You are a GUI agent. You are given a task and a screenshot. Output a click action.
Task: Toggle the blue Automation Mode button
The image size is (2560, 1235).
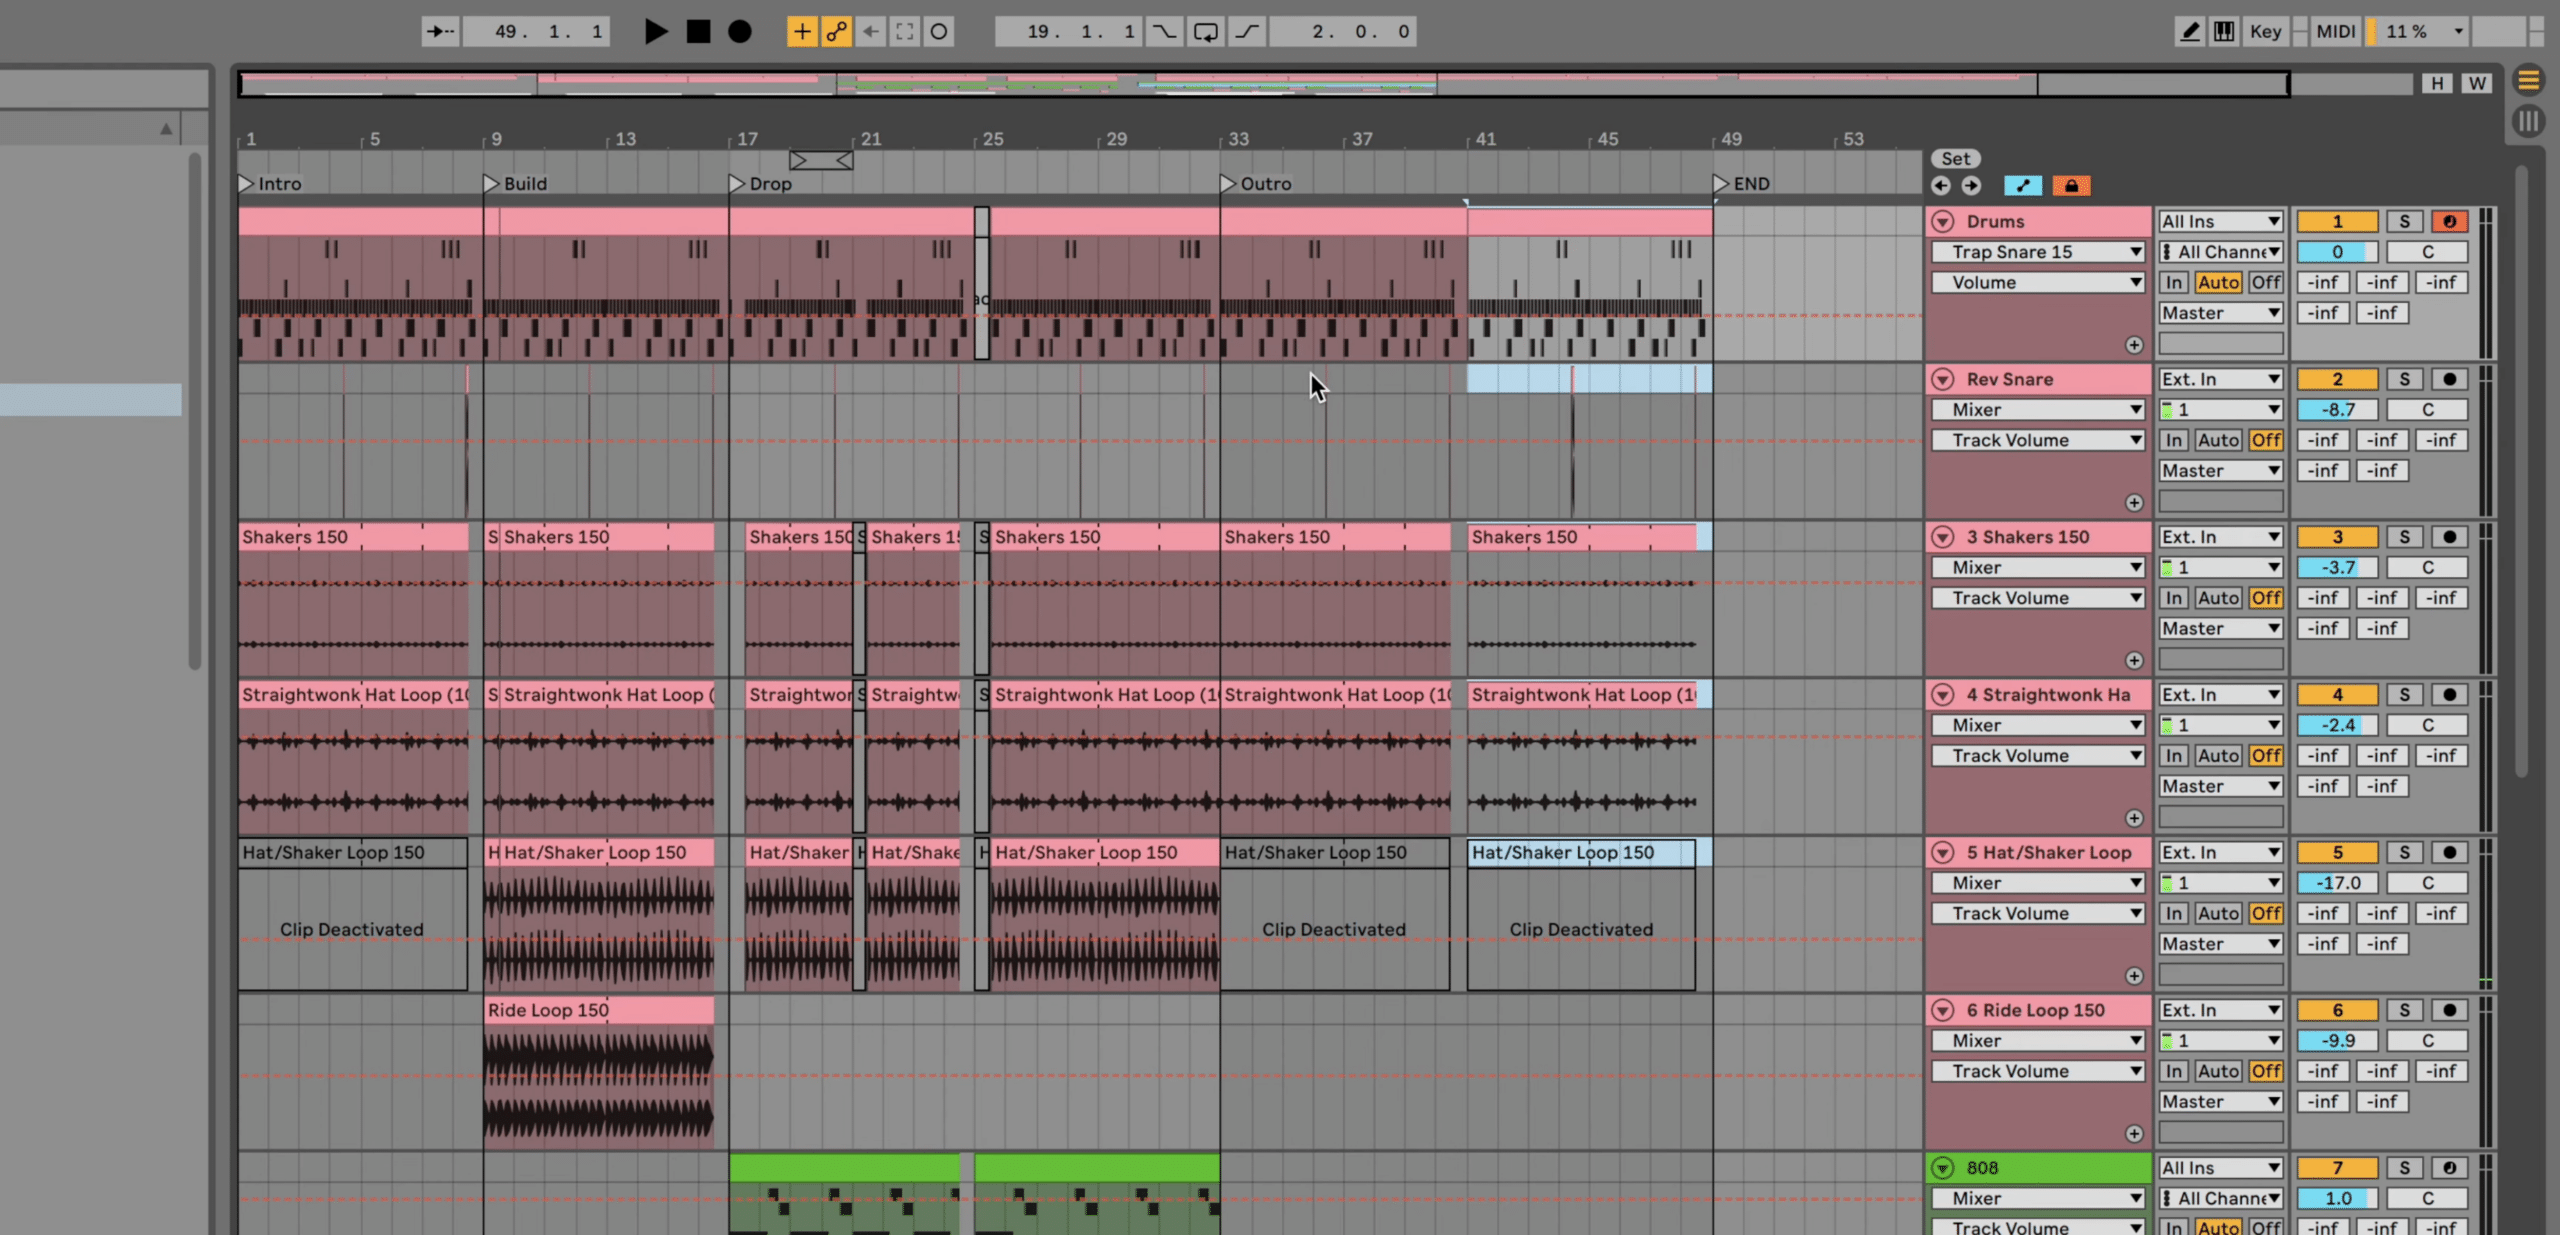[2023, 186]
